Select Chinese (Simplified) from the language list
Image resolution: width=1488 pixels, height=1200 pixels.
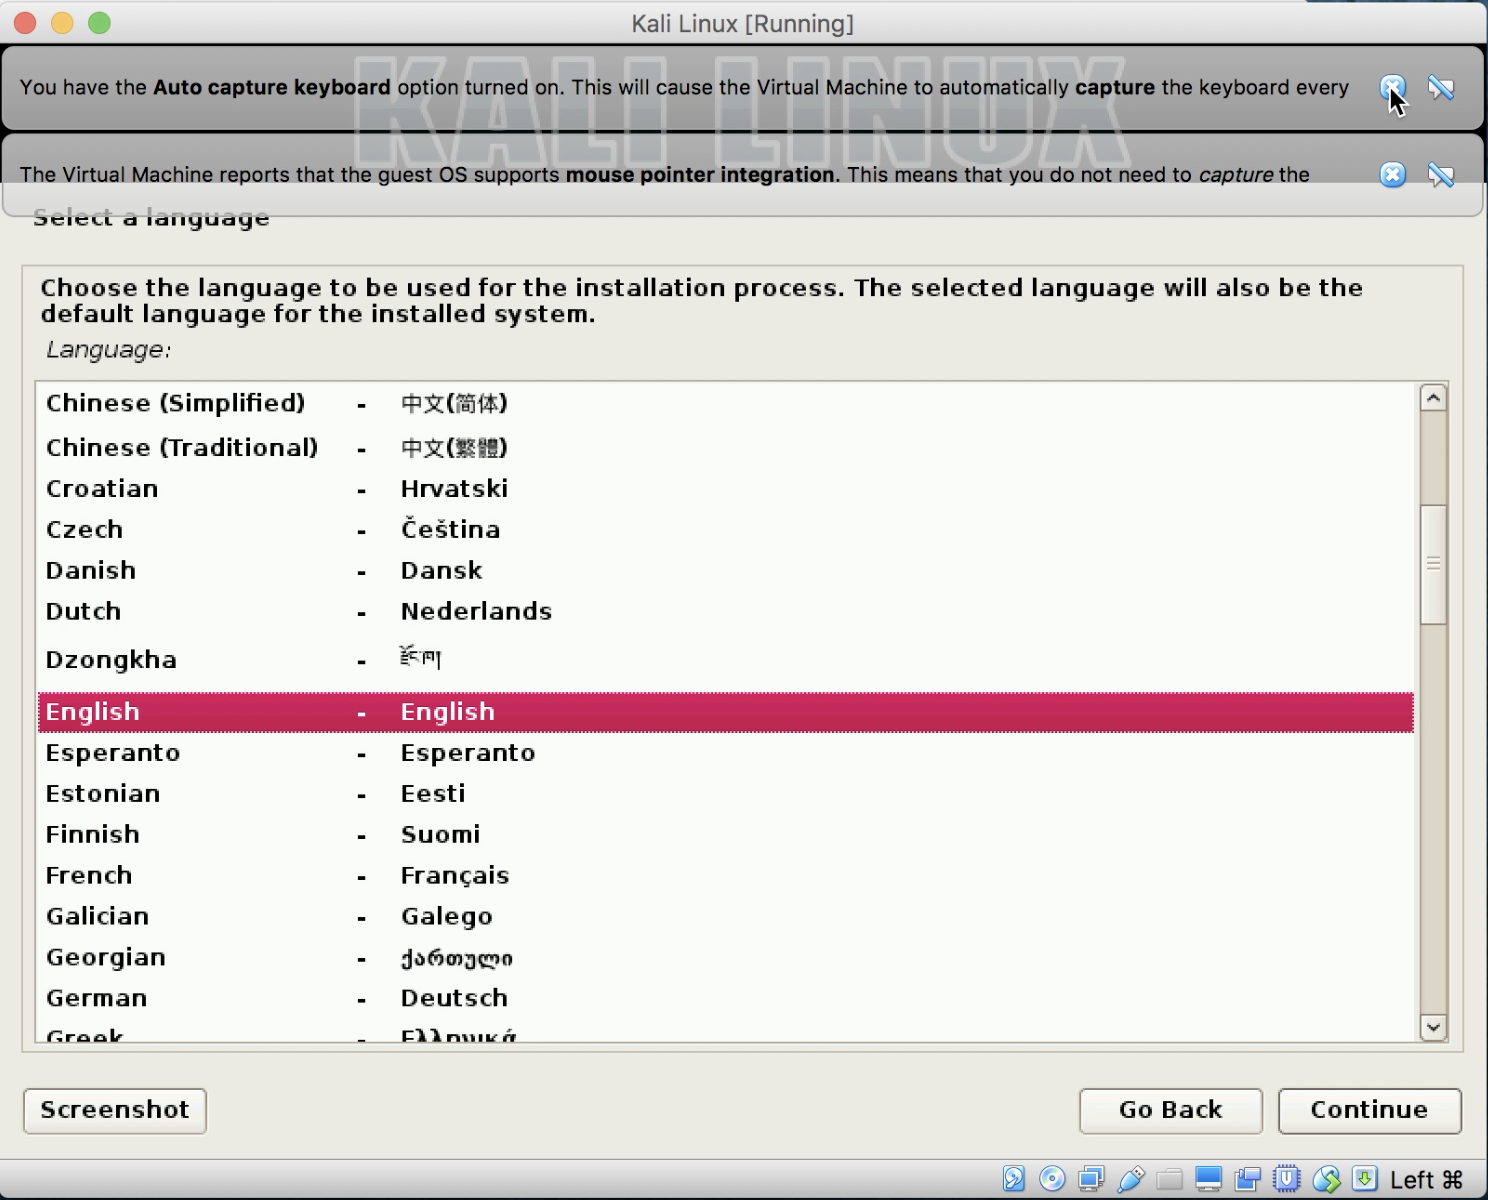click(x=726, y=403)
